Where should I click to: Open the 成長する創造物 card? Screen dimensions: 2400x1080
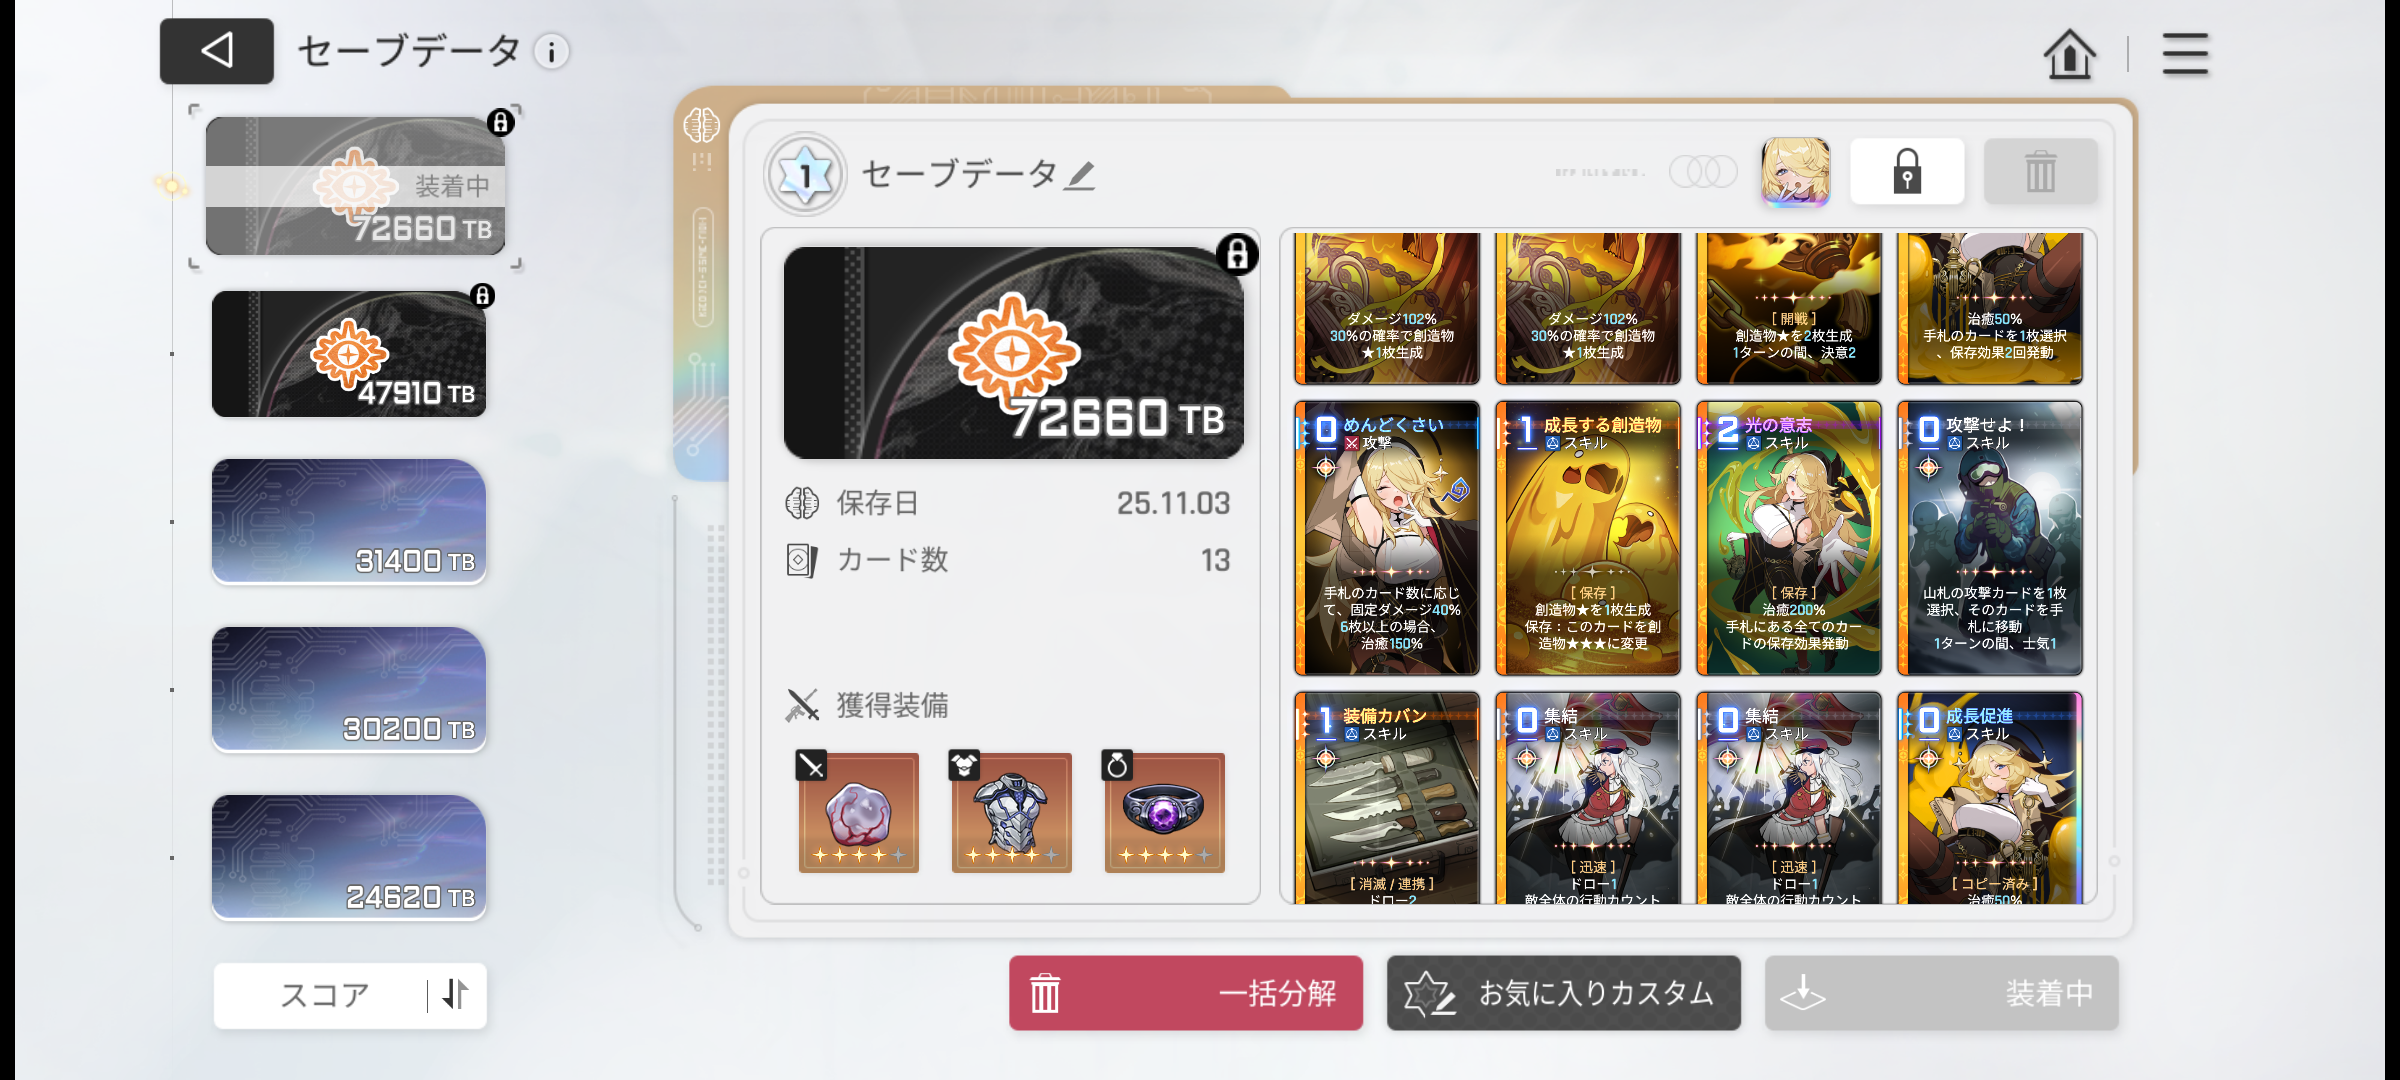(x=1588, y=539)
